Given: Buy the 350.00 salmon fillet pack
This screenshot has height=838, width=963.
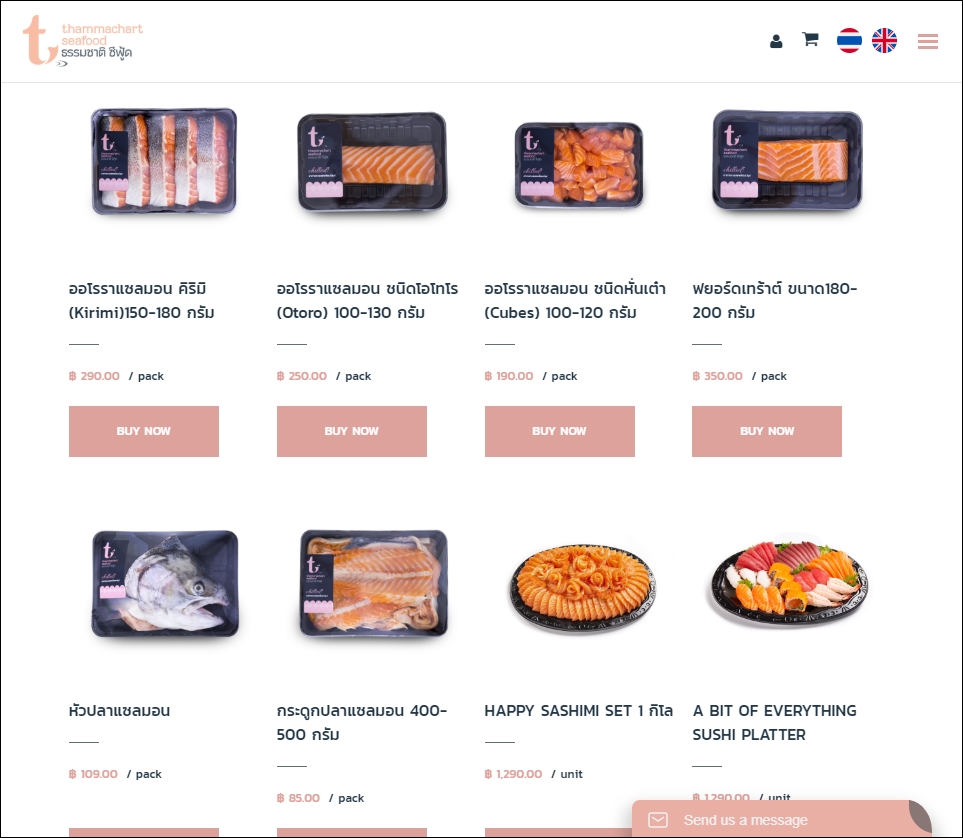Looking at the screenshot, I should tap(766, 431).
